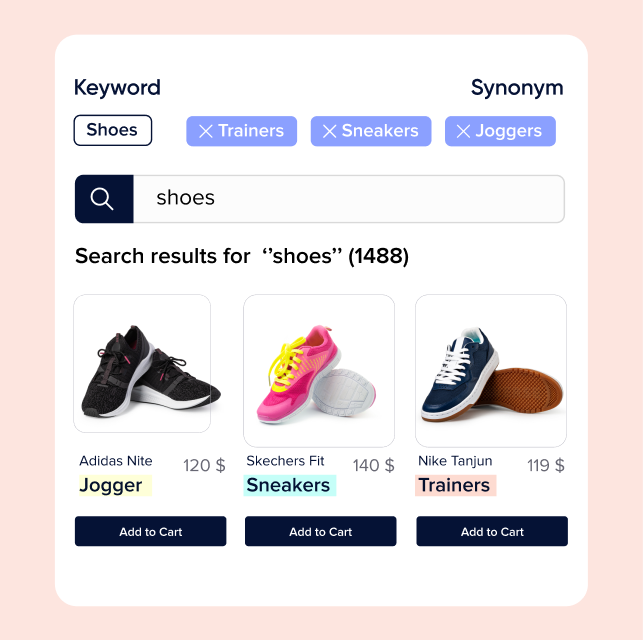643x640 pixels.
Task: Remove the Joggers synonym with its X
Action: click(463, 131)
